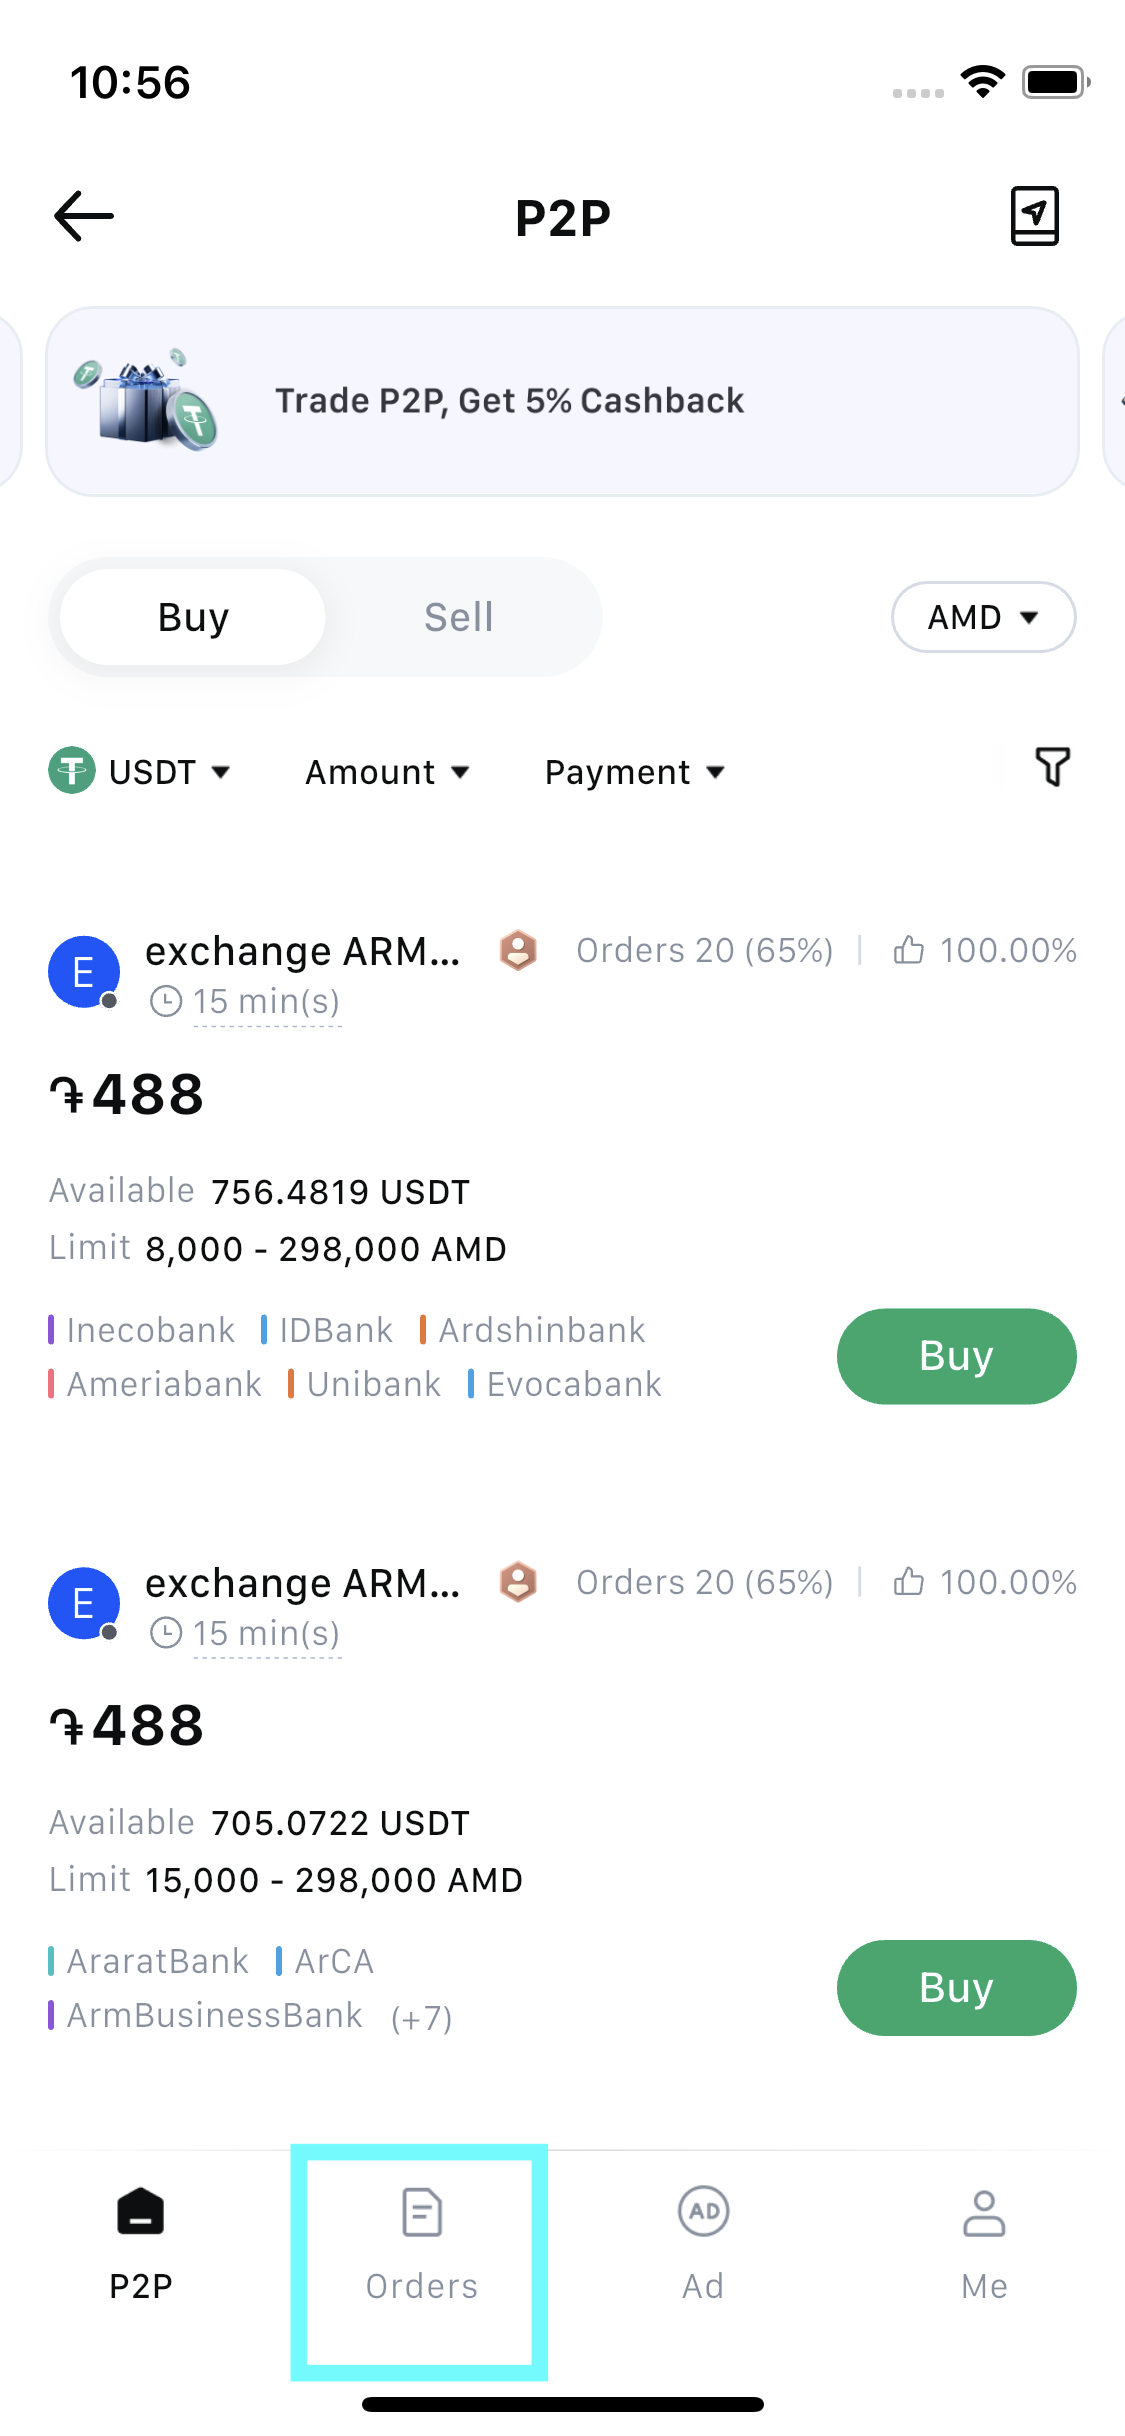Expand the USDT coin selector
This screenshot has height=2436, width=1125.
(x=141, y=772)
